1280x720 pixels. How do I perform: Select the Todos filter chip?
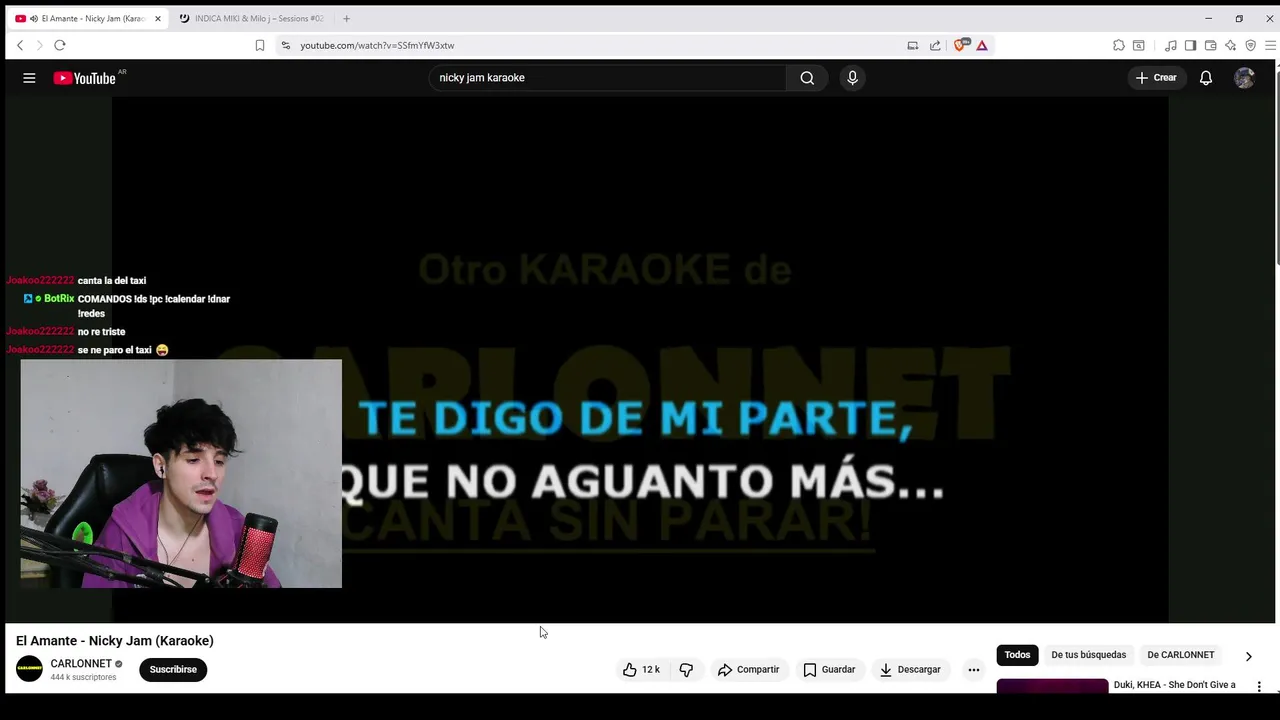tap(1017, 655)
